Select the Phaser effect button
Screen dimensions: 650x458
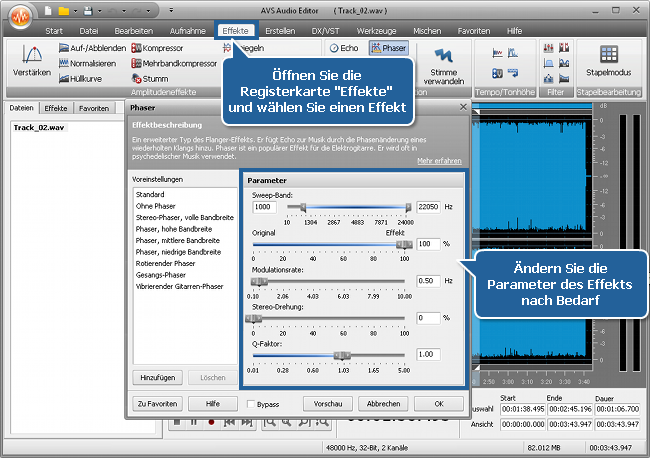pos(387,47)
